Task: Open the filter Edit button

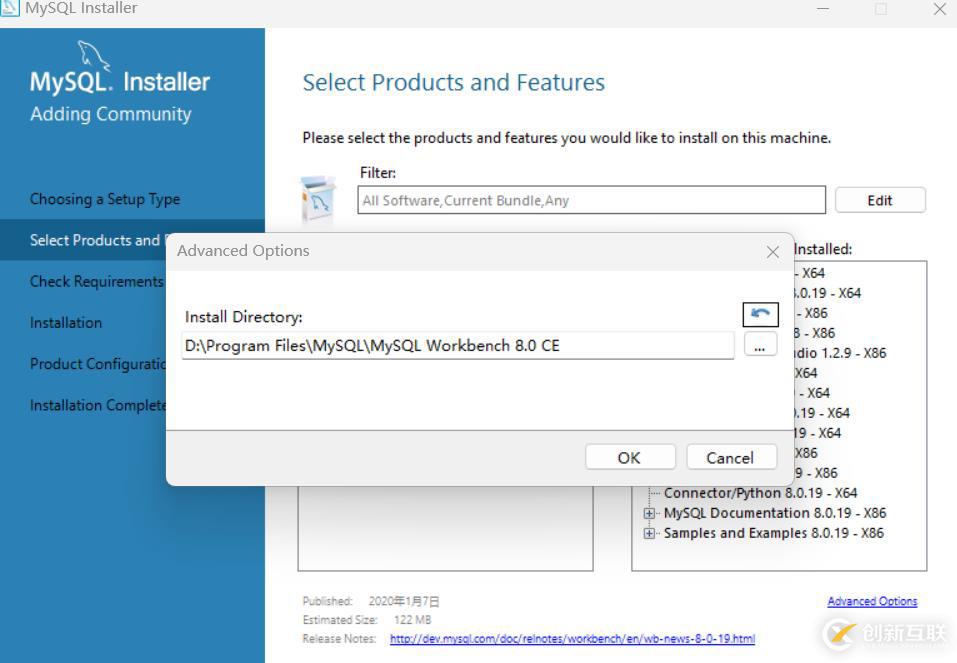Action: pos(879,200)
